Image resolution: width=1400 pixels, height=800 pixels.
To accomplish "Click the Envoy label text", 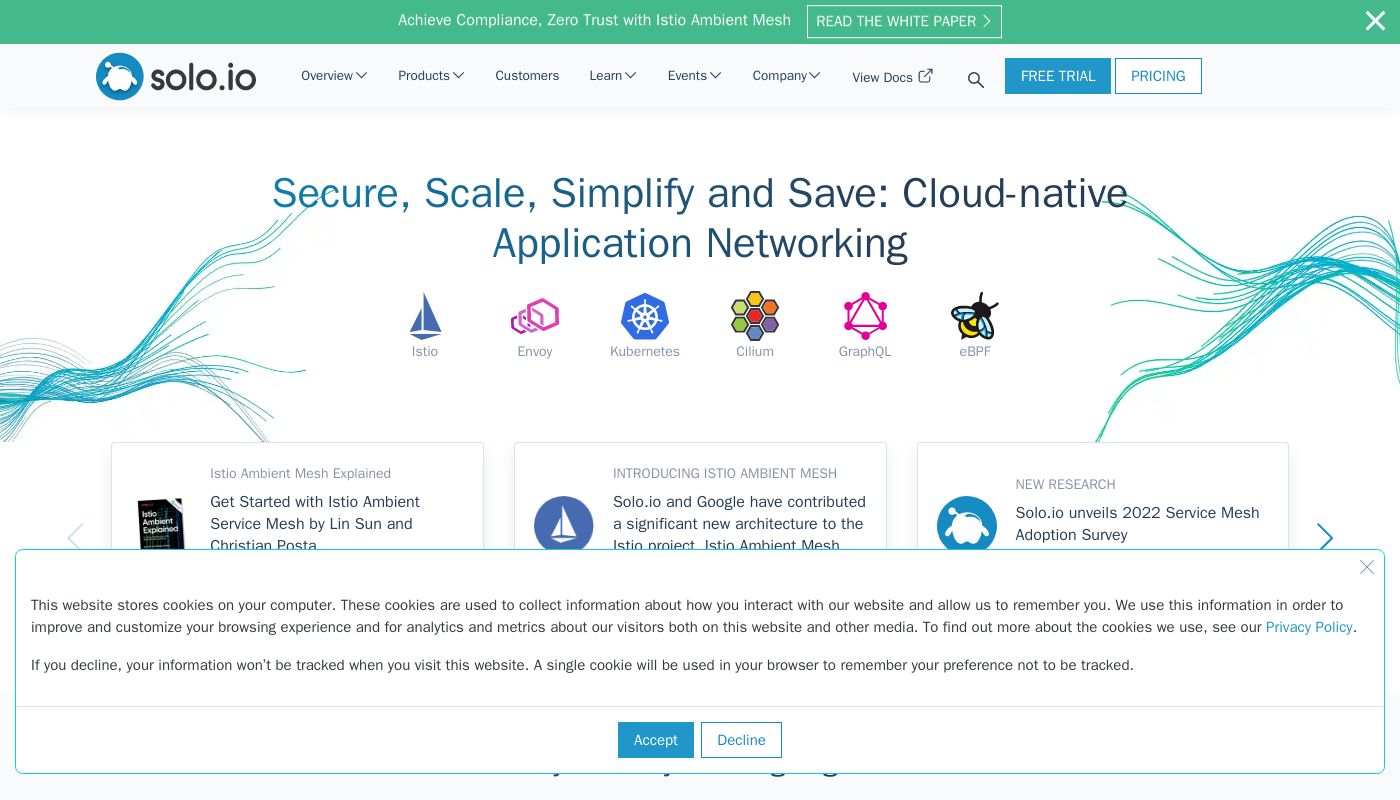I will pos(535,352).
